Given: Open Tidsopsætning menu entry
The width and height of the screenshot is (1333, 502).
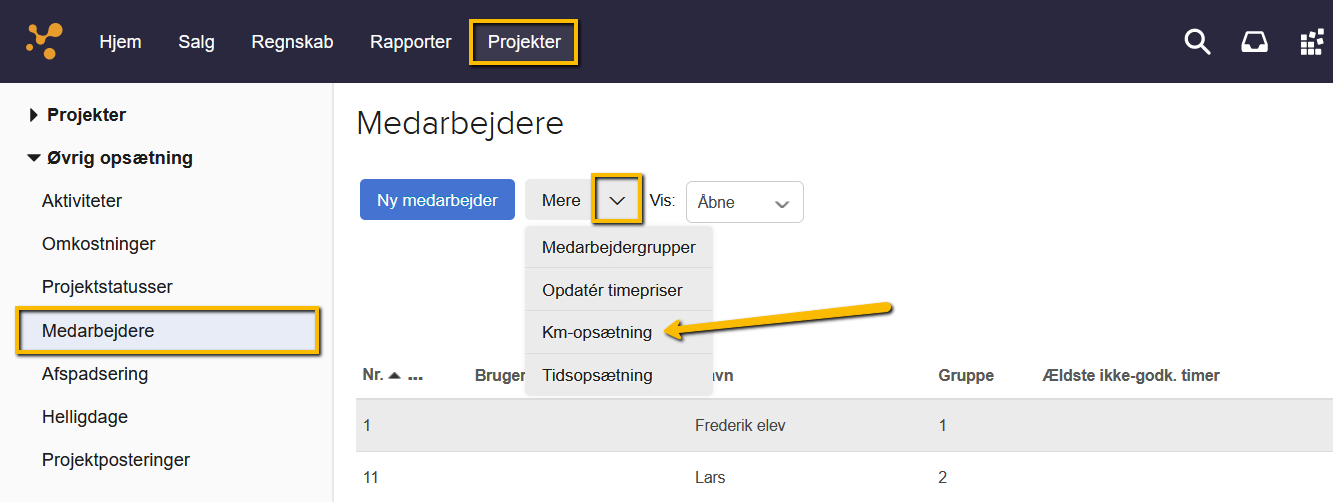Looking at the screenshot, I should tap(597, 376).
